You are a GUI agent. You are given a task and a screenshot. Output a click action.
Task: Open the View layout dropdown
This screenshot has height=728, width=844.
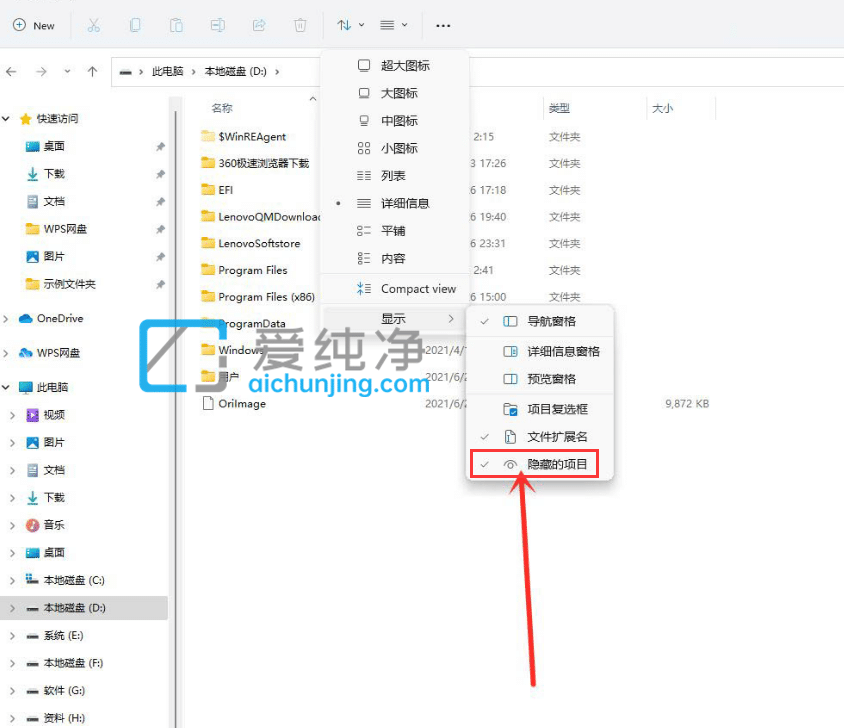(393, 25)
